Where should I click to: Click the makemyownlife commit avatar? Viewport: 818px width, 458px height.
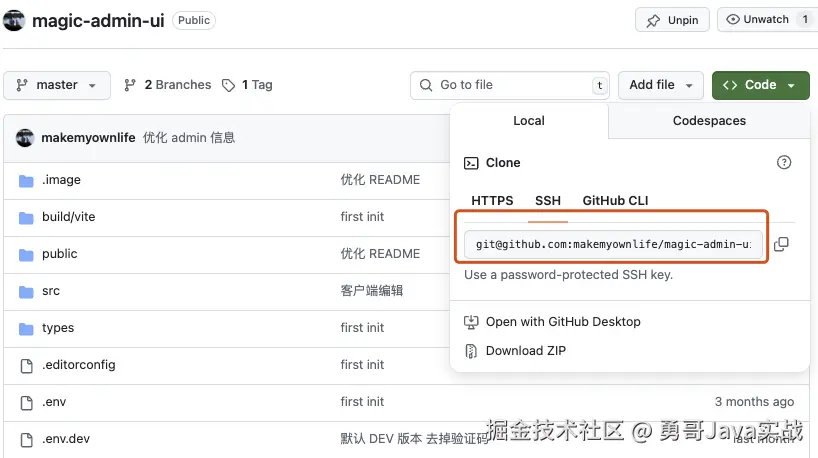25,138
